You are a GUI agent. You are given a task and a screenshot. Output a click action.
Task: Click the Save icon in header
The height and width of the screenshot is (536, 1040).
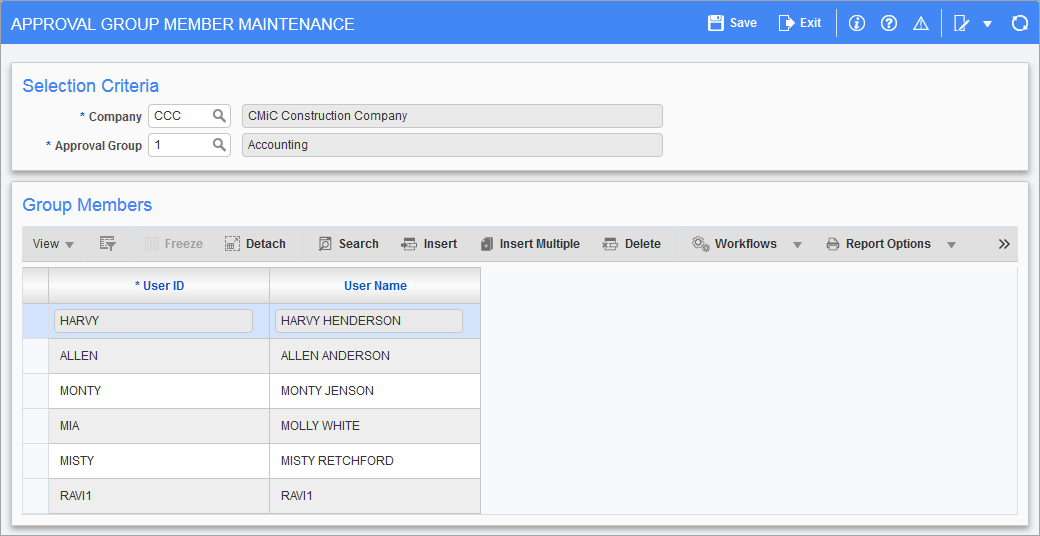coord(716,23)
